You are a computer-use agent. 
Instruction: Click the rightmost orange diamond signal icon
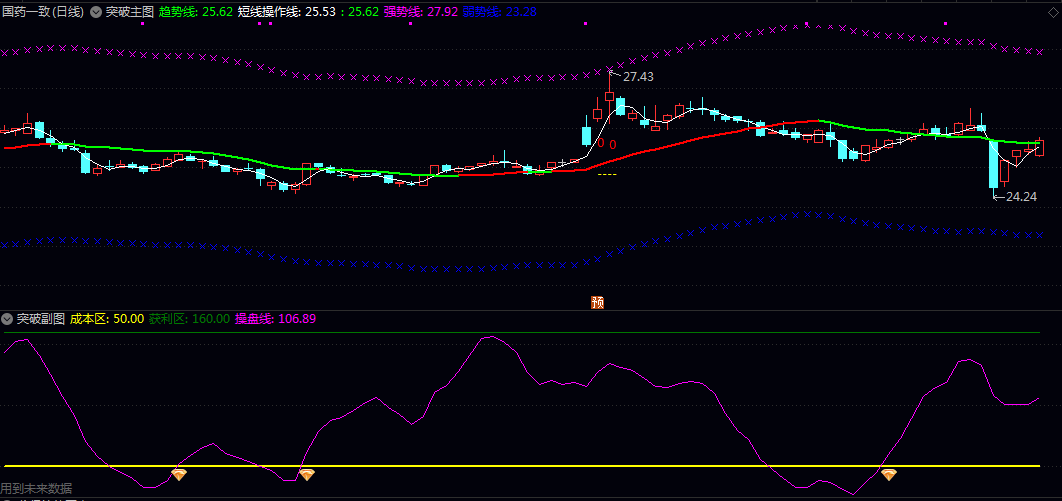[889, 475]
